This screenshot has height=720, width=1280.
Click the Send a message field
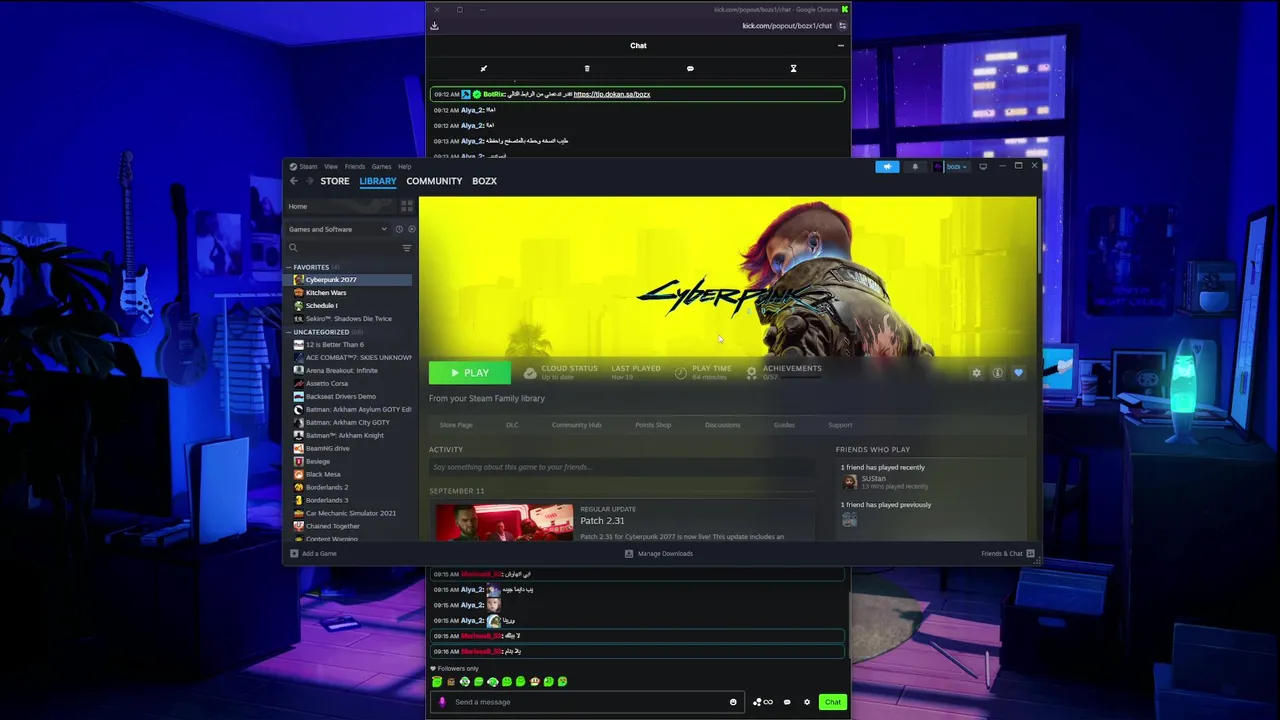point(588,702)
